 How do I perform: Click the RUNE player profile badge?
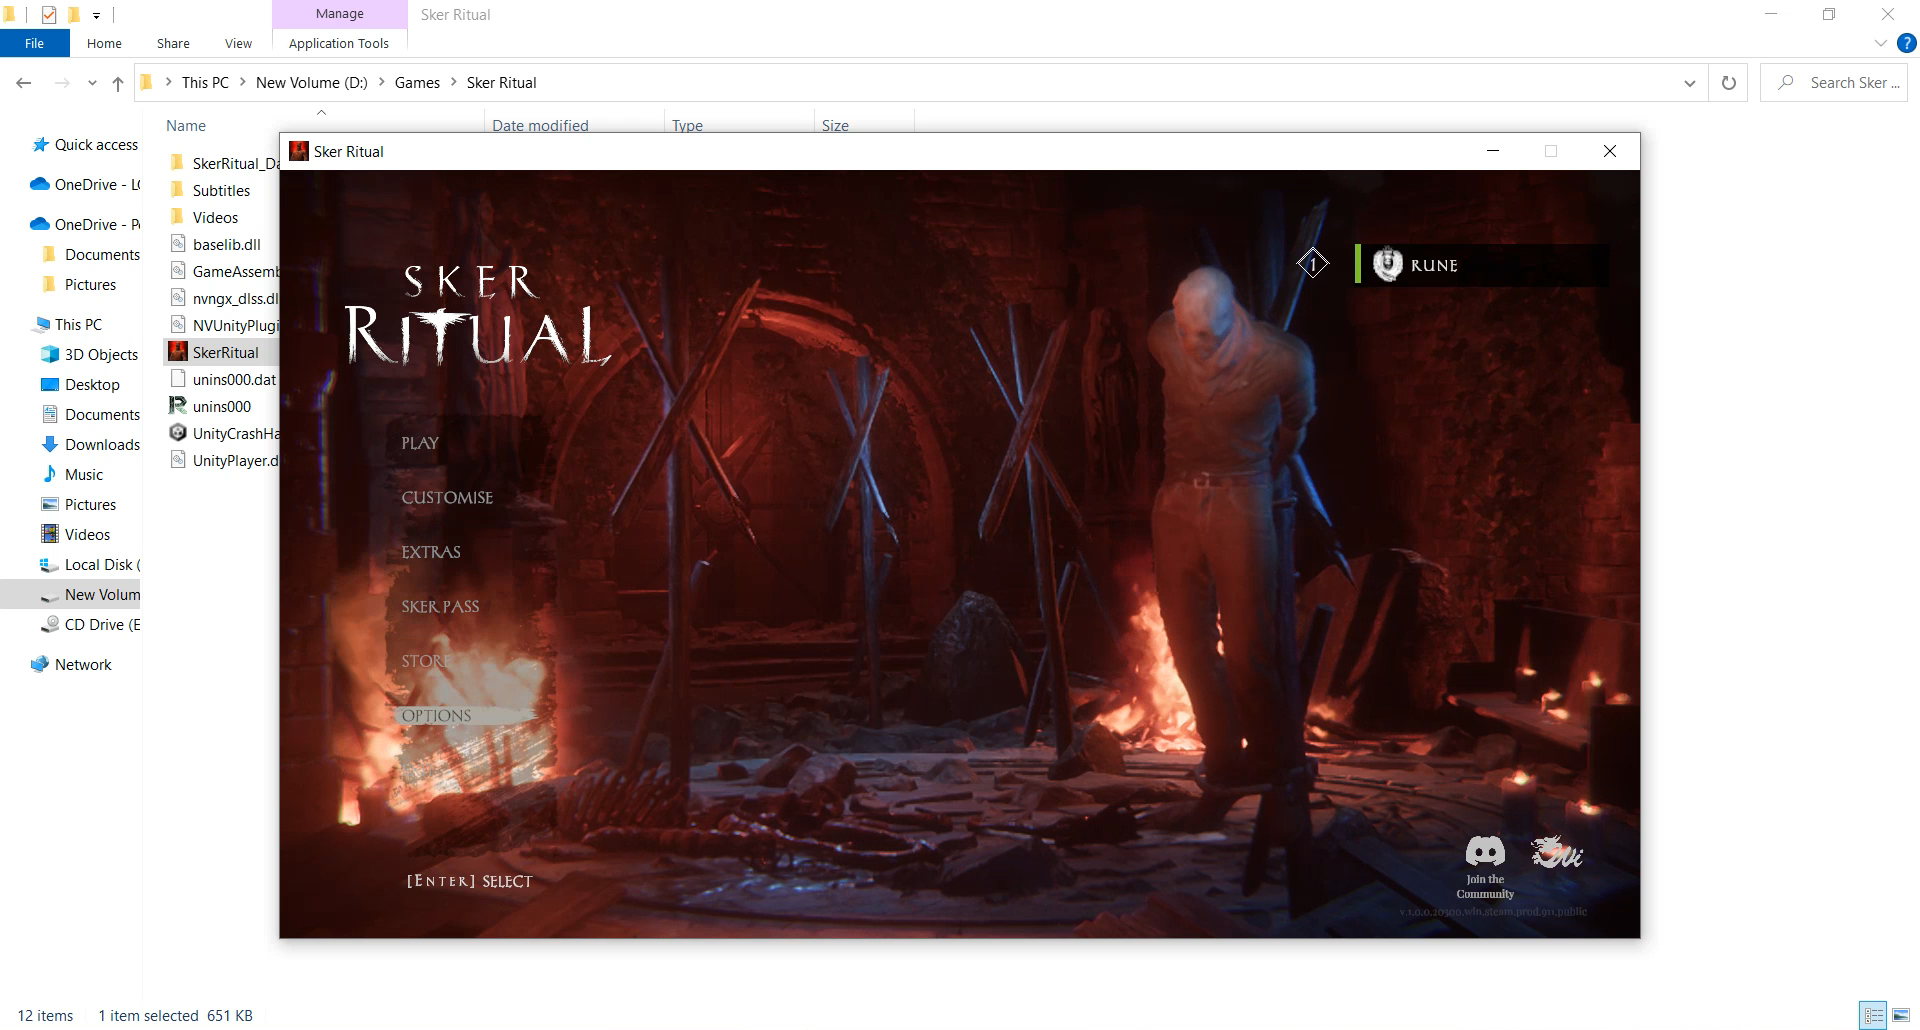(1482, 264)
